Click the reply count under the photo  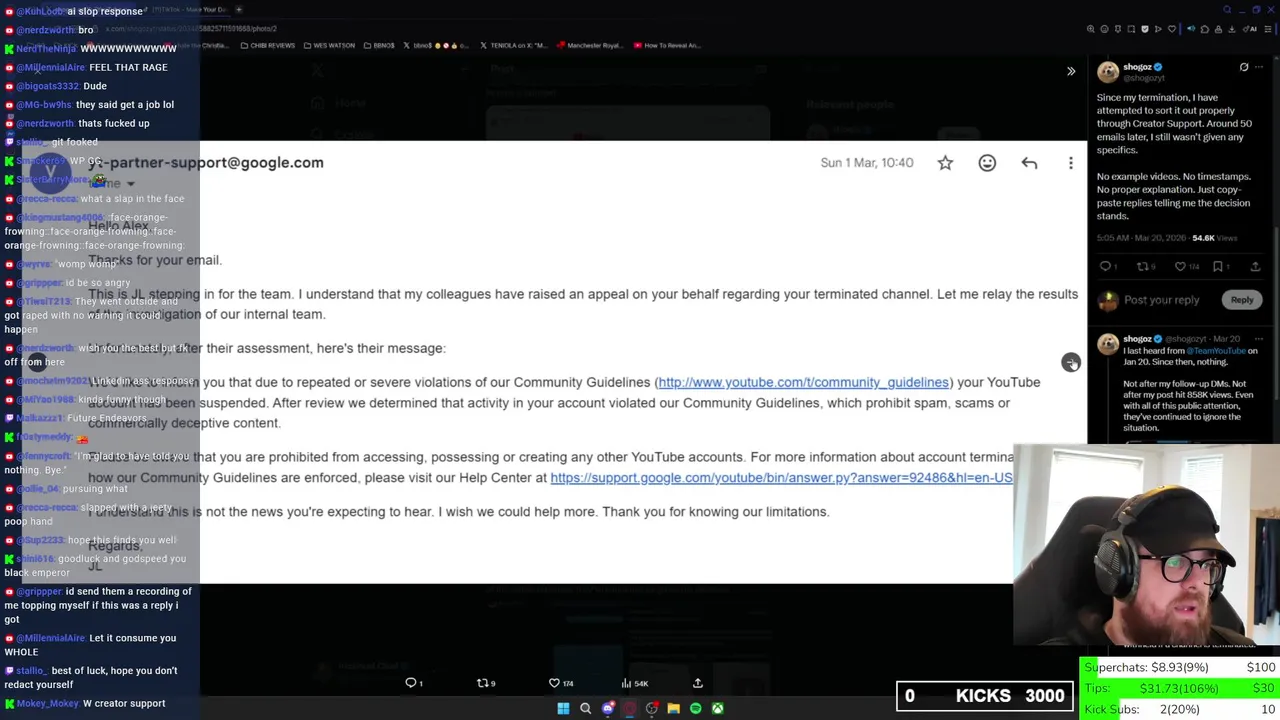414,683
